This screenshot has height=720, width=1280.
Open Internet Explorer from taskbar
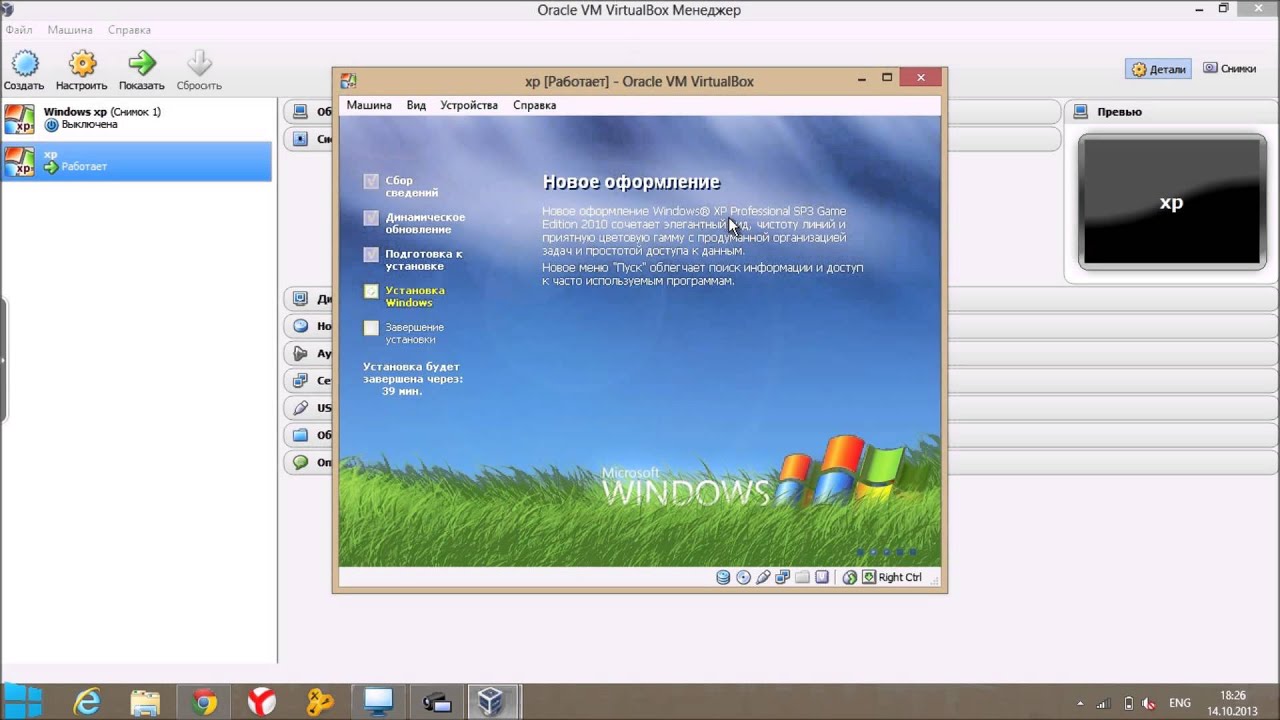87,702
